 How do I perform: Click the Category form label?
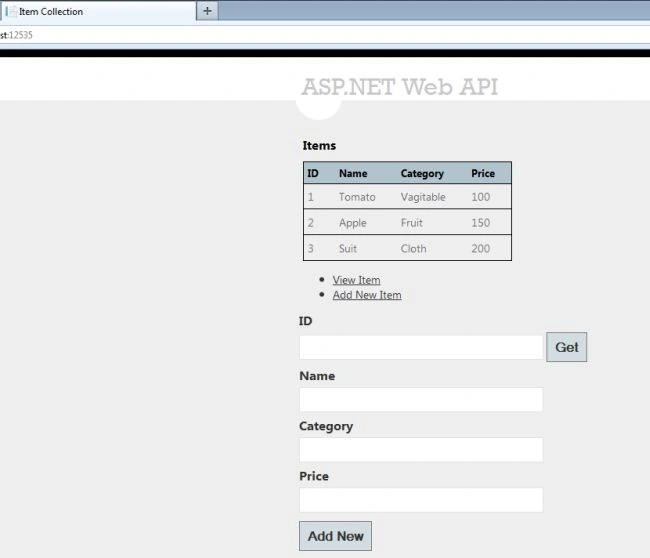tap(326, 427)
